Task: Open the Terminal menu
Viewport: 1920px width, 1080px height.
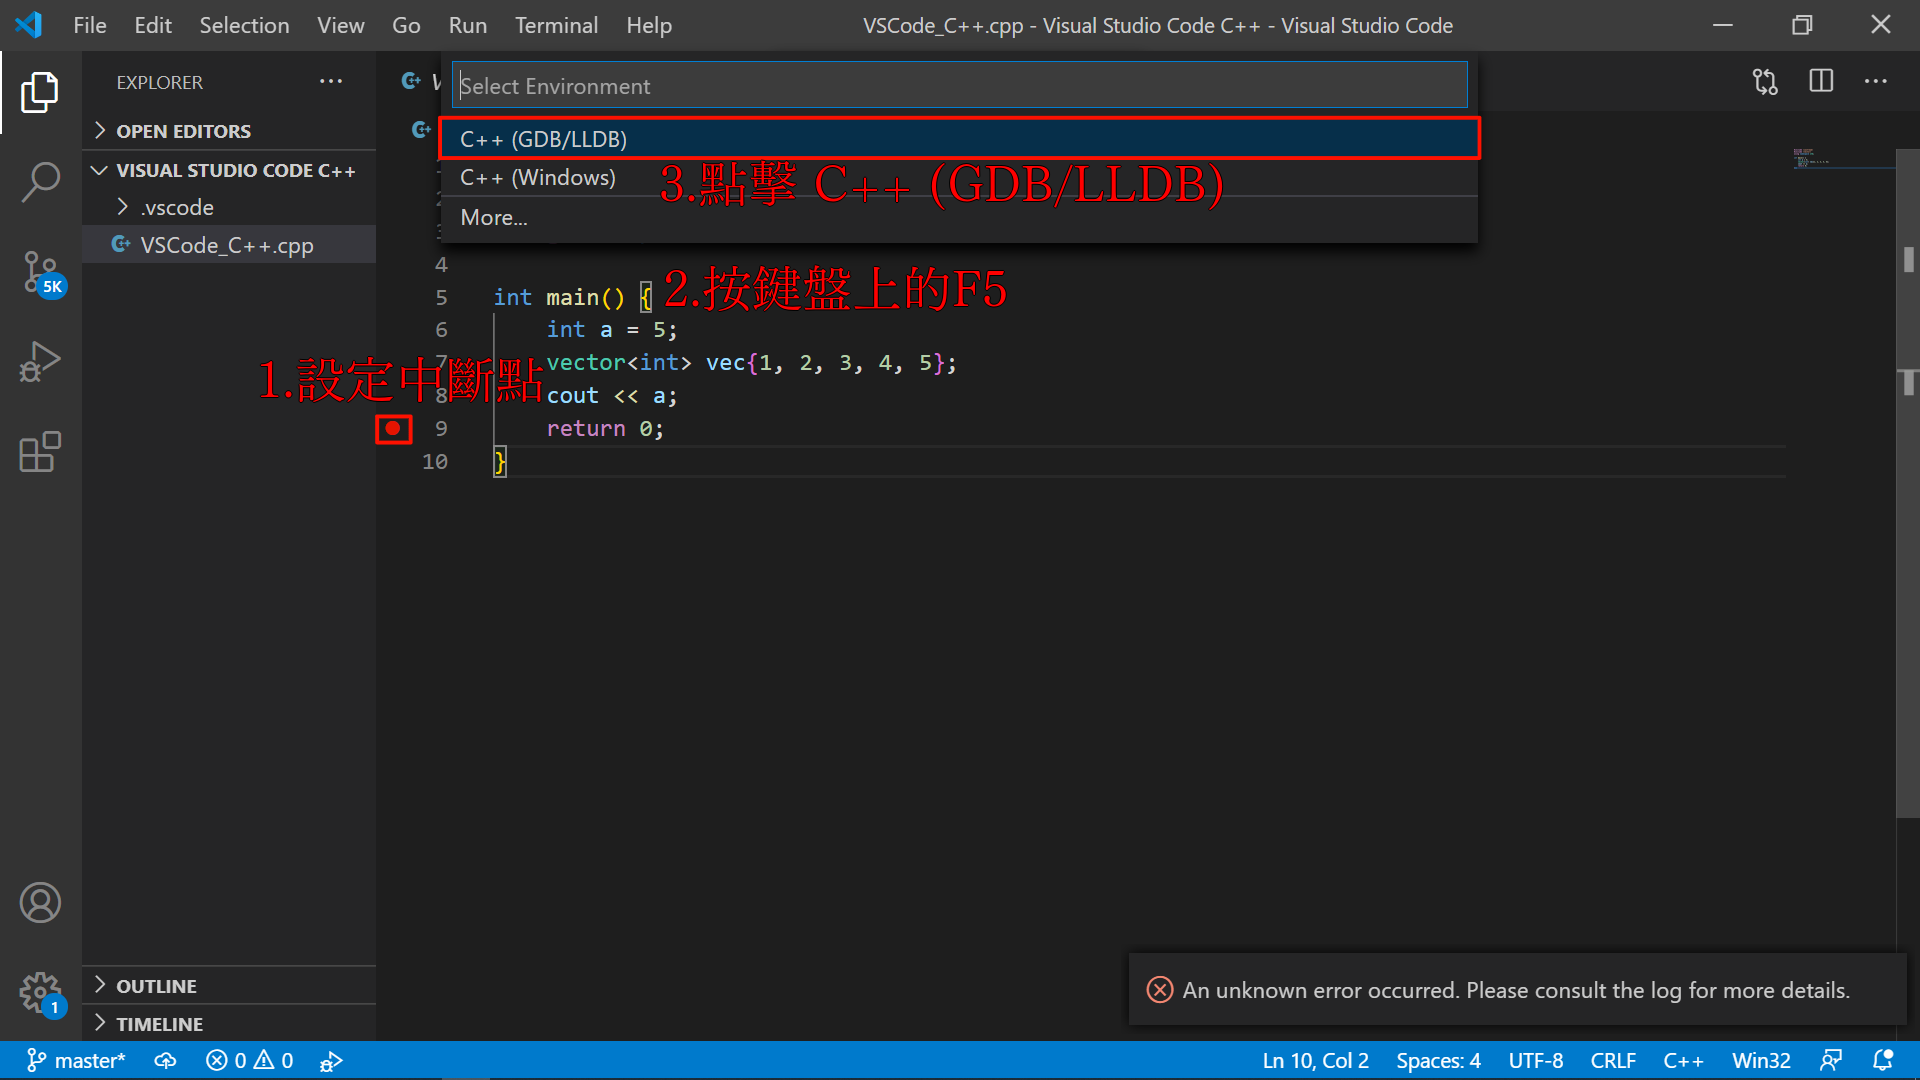Action: click(556, 25)
